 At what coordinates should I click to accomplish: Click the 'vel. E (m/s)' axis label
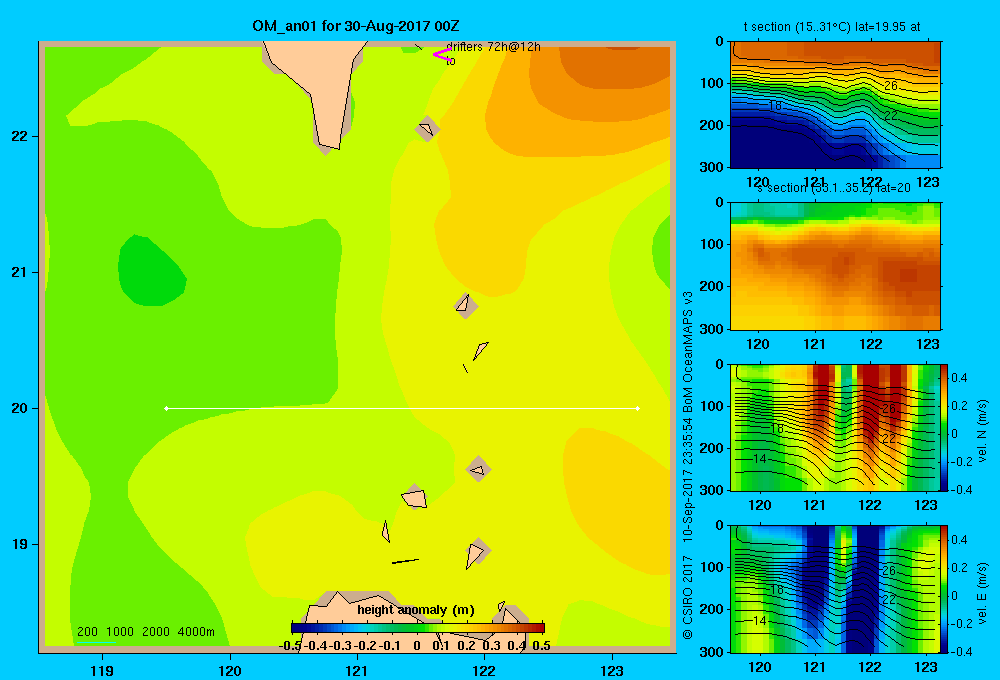pyautogui.click(x=982, y=593)
